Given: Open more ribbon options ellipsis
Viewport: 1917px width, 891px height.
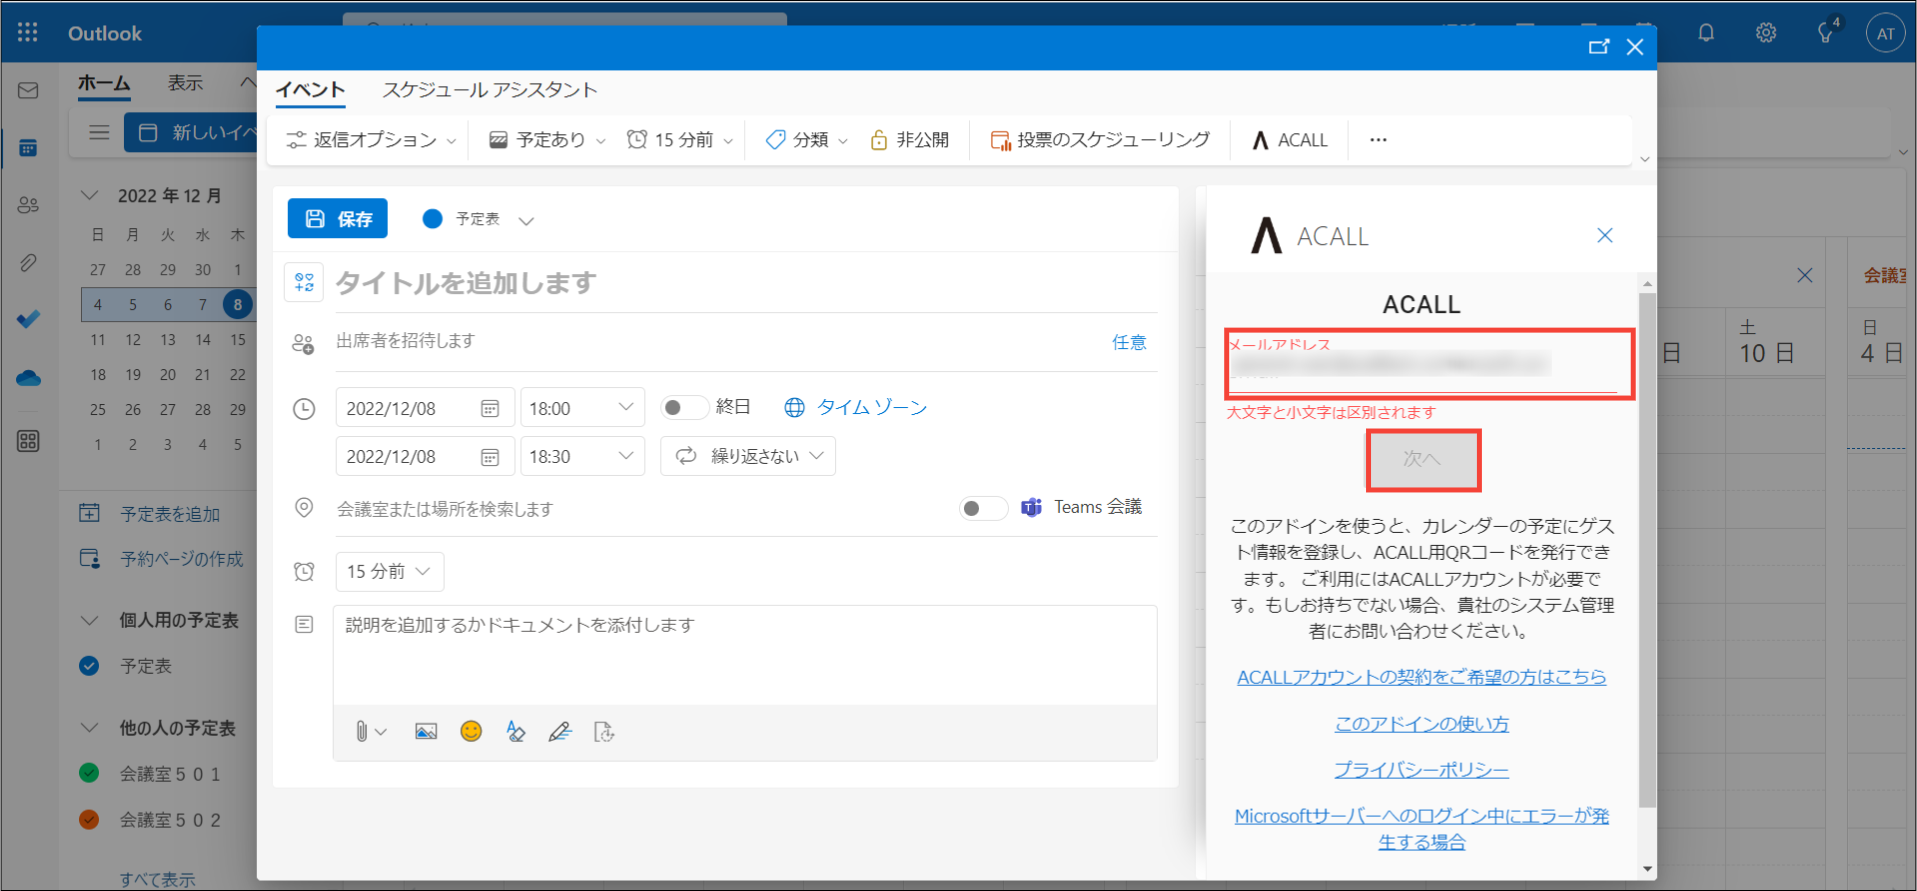Looking at the screenshot, I should (1378, 140).
